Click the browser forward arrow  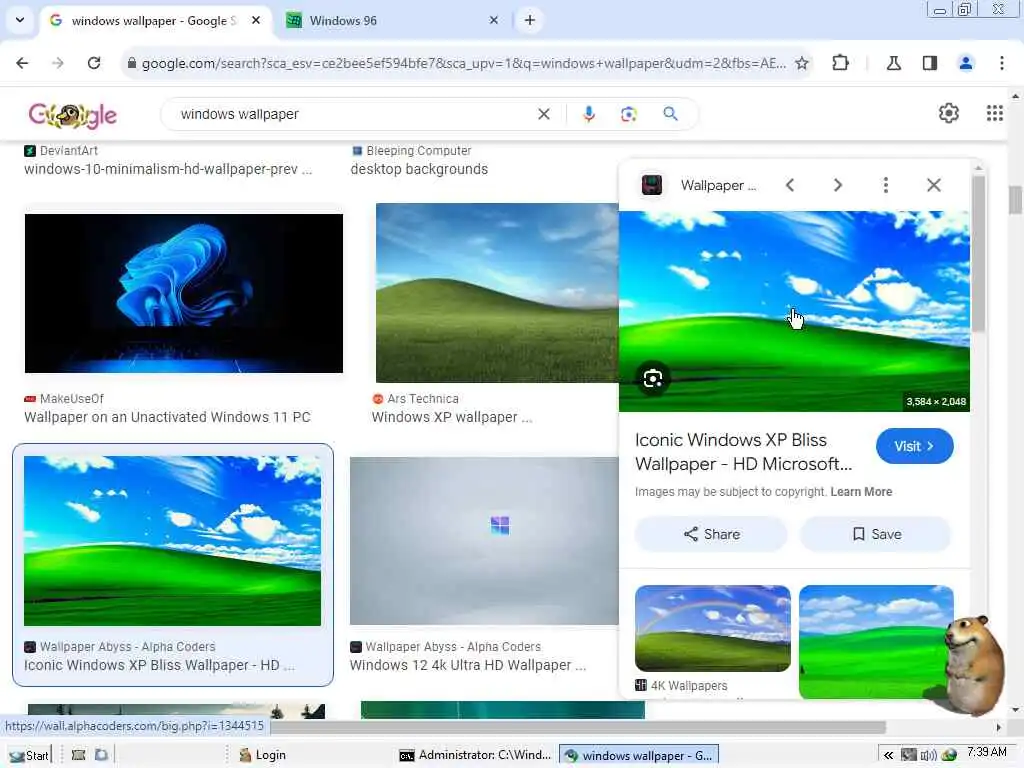pos(57,63)
